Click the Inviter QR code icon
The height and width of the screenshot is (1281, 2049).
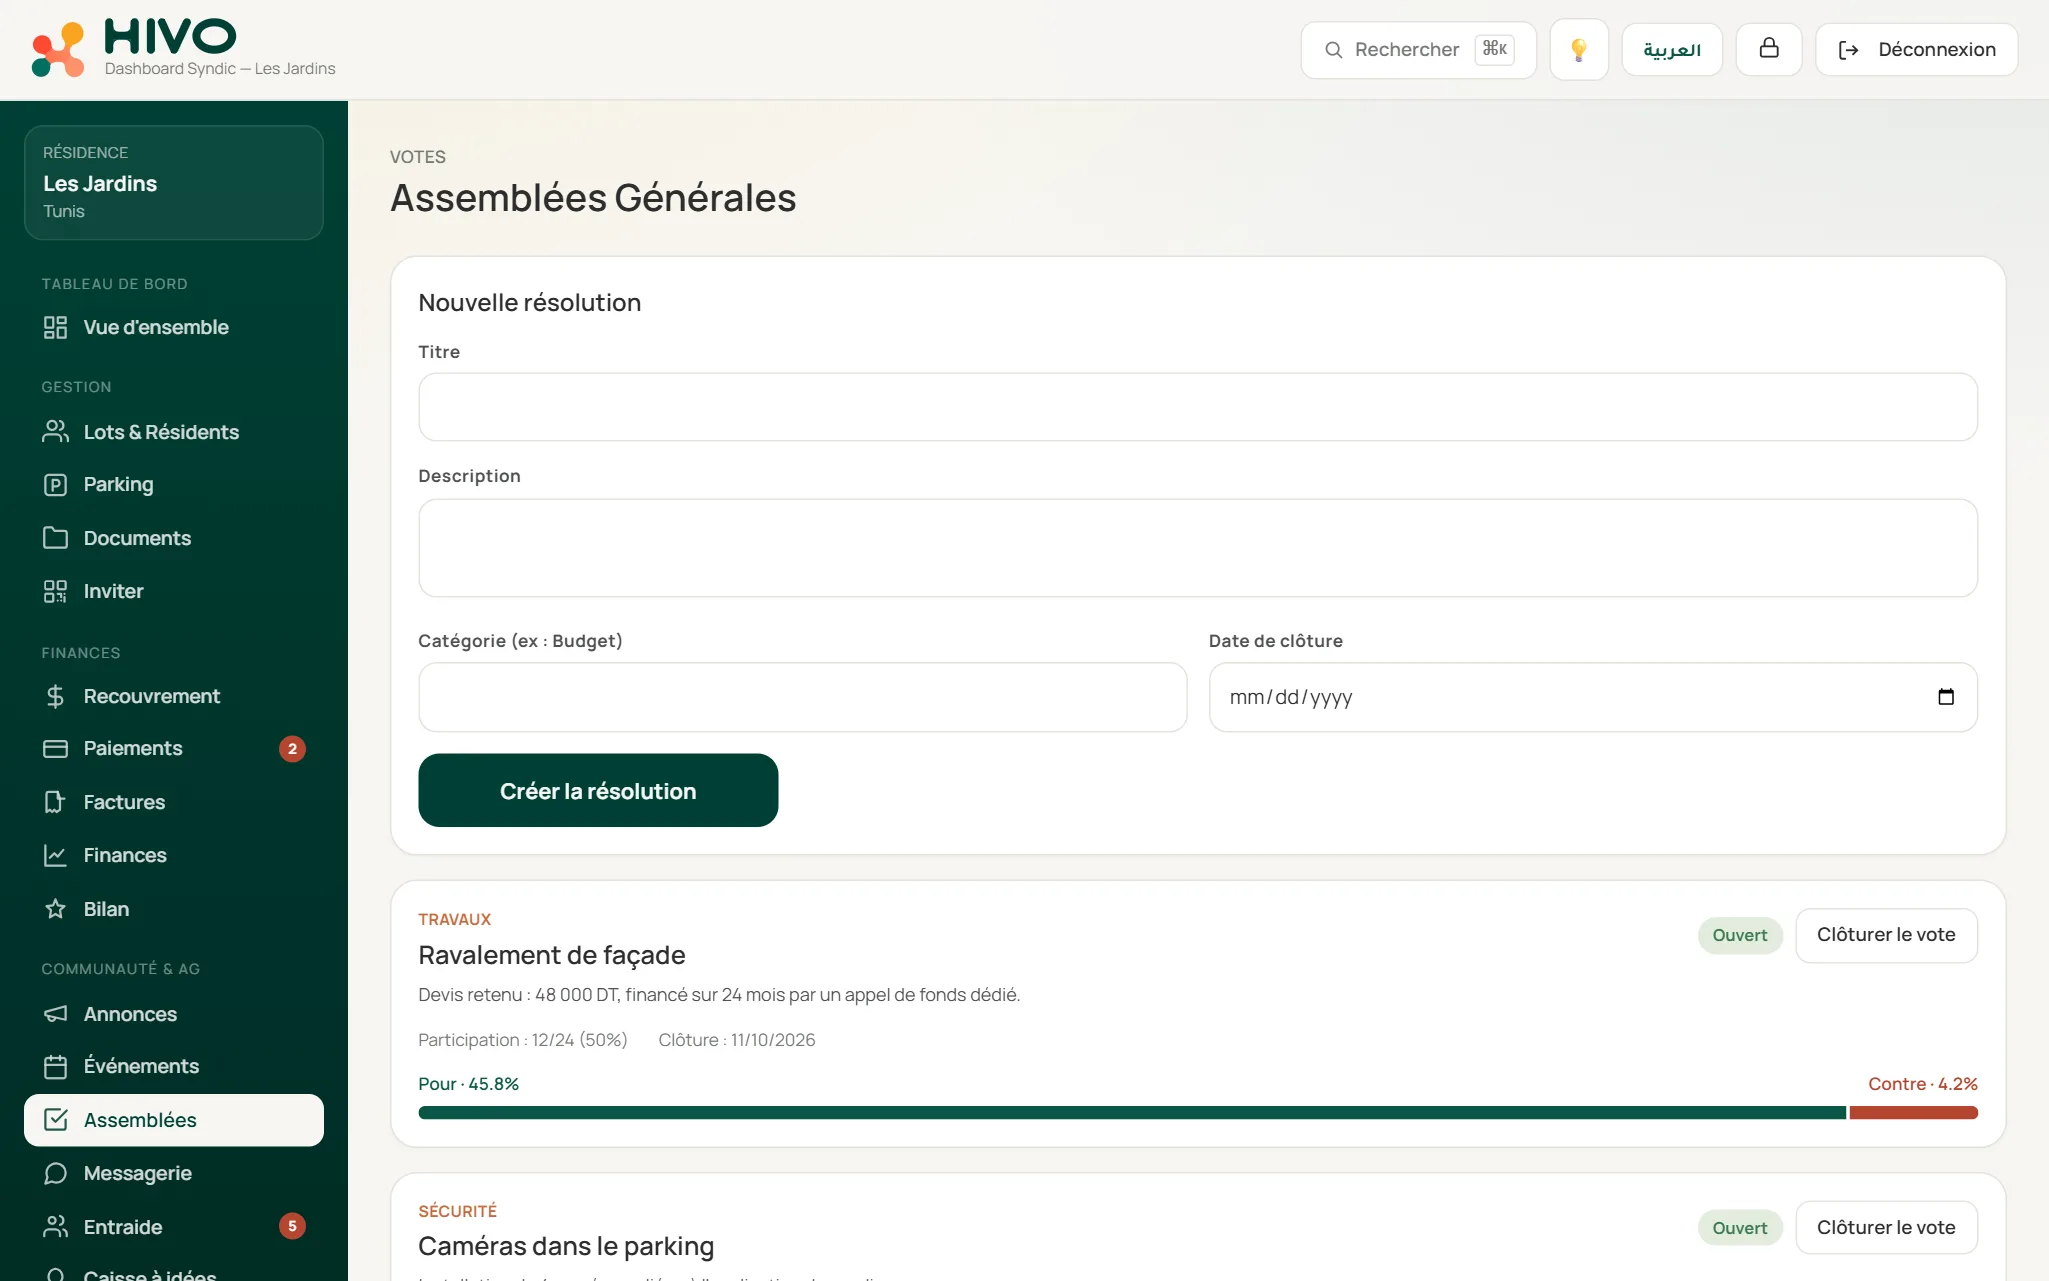click(55, 591)
